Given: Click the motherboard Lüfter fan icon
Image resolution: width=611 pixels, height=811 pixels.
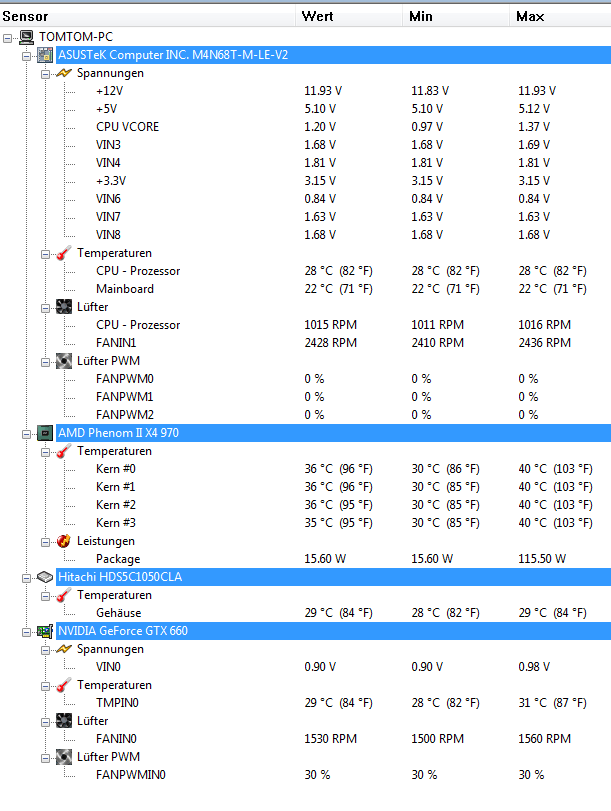Looking at the screenshot, I should (64, 307).
